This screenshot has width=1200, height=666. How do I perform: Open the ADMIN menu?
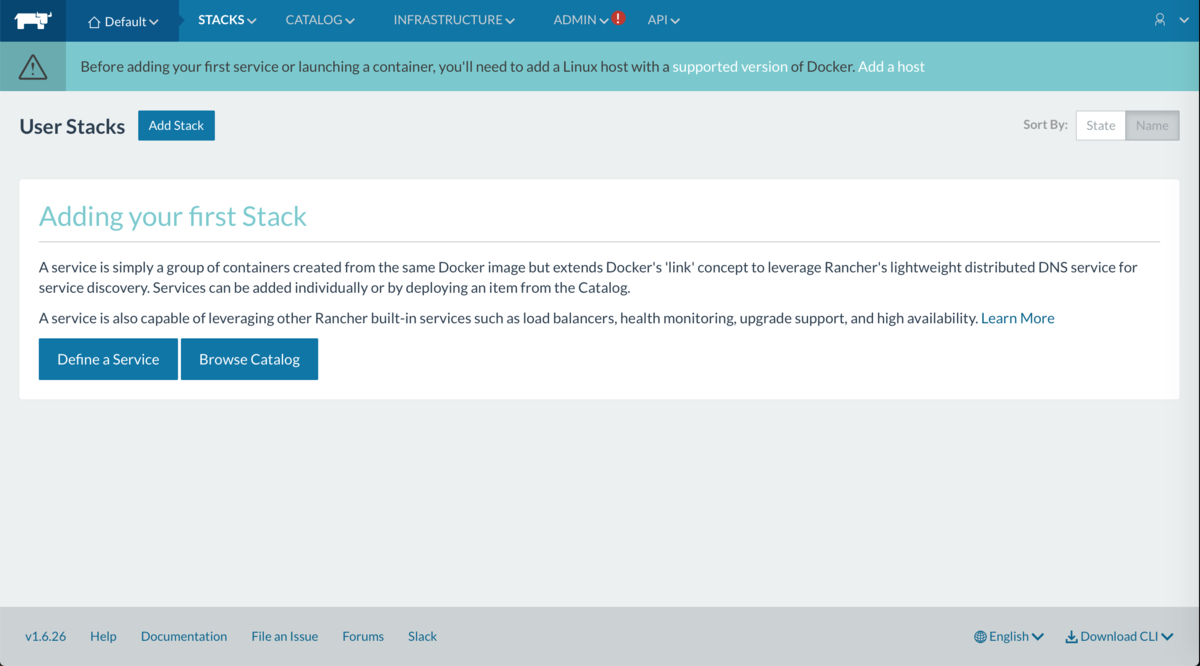581,20
